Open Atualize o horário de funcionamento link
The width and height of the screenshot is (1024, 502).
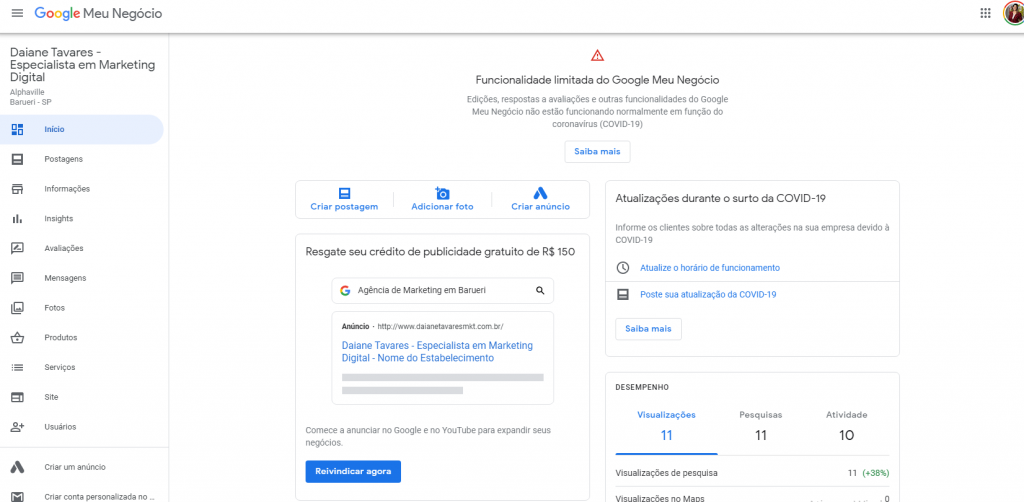click(710, 268)
